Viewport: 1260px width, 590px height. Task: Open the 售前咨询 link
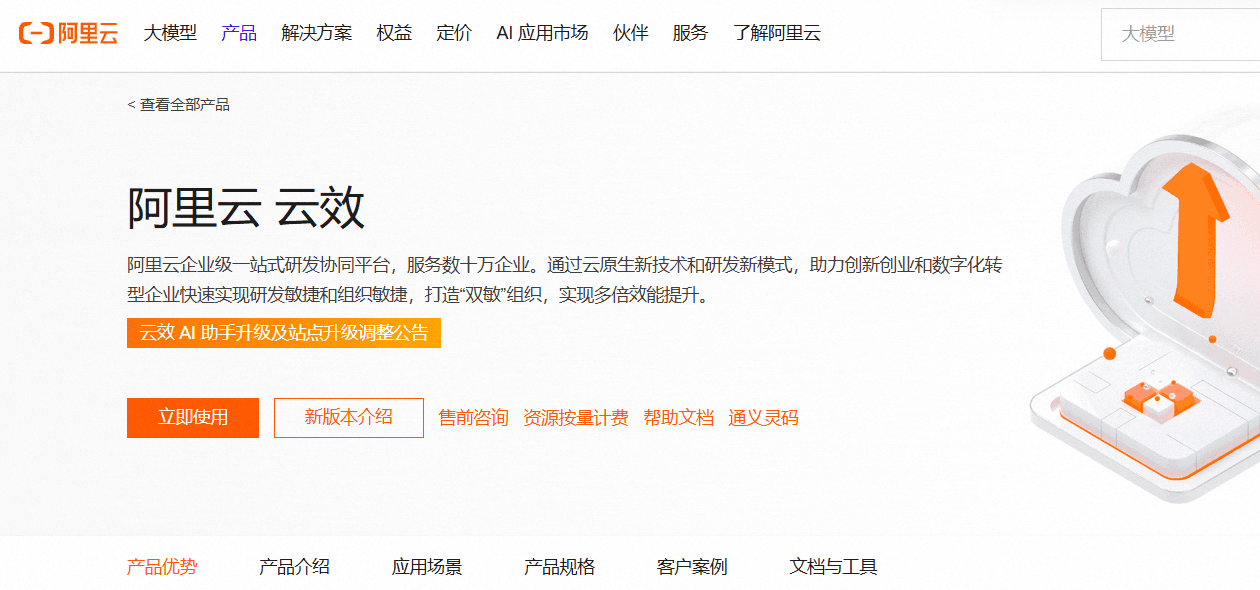pos(474,418)
